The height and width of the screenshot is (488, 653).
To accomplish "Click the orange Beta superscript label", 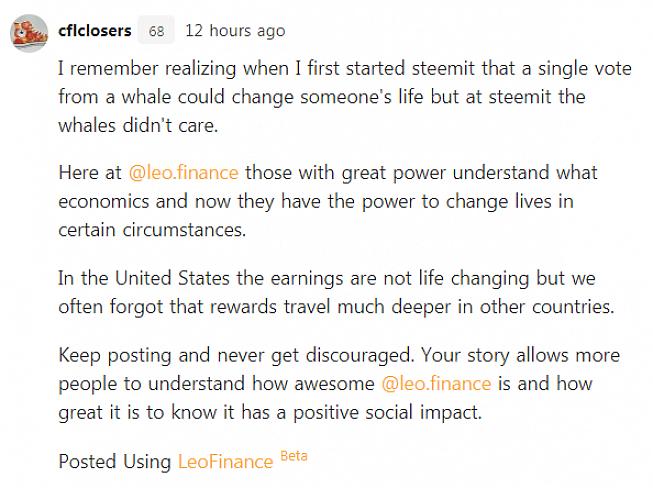I will pyautogui.click(x=294, y=457).
